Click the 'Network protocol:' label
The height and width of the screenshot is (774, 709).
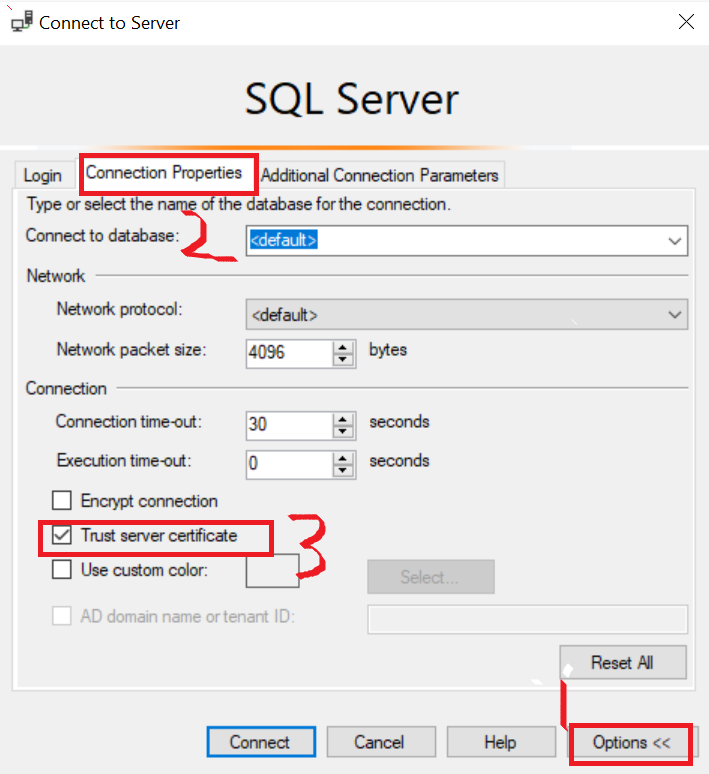[119, 310]
